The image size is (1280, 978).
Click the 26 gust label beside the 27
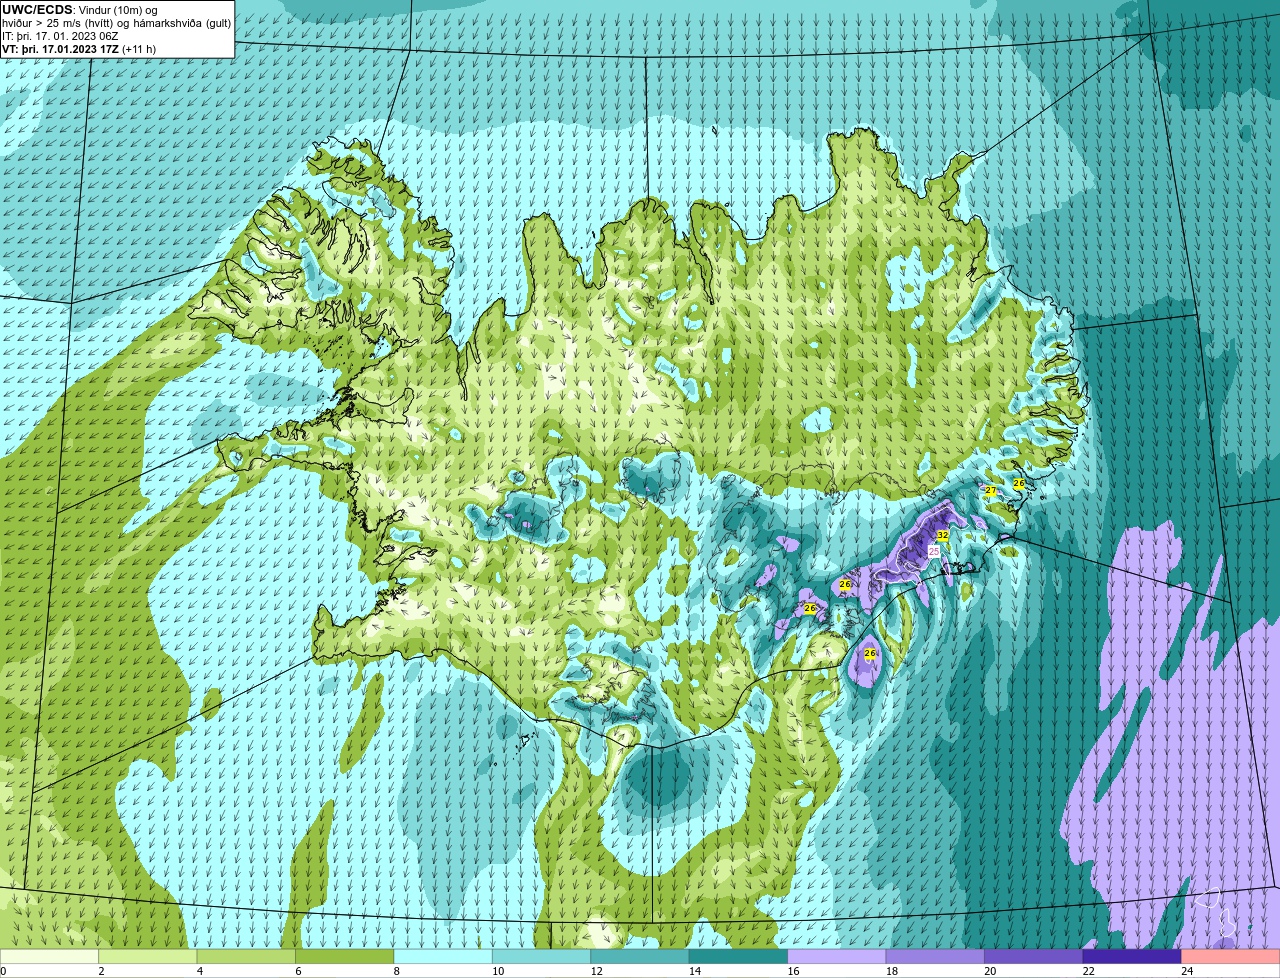click(1019, 484)
